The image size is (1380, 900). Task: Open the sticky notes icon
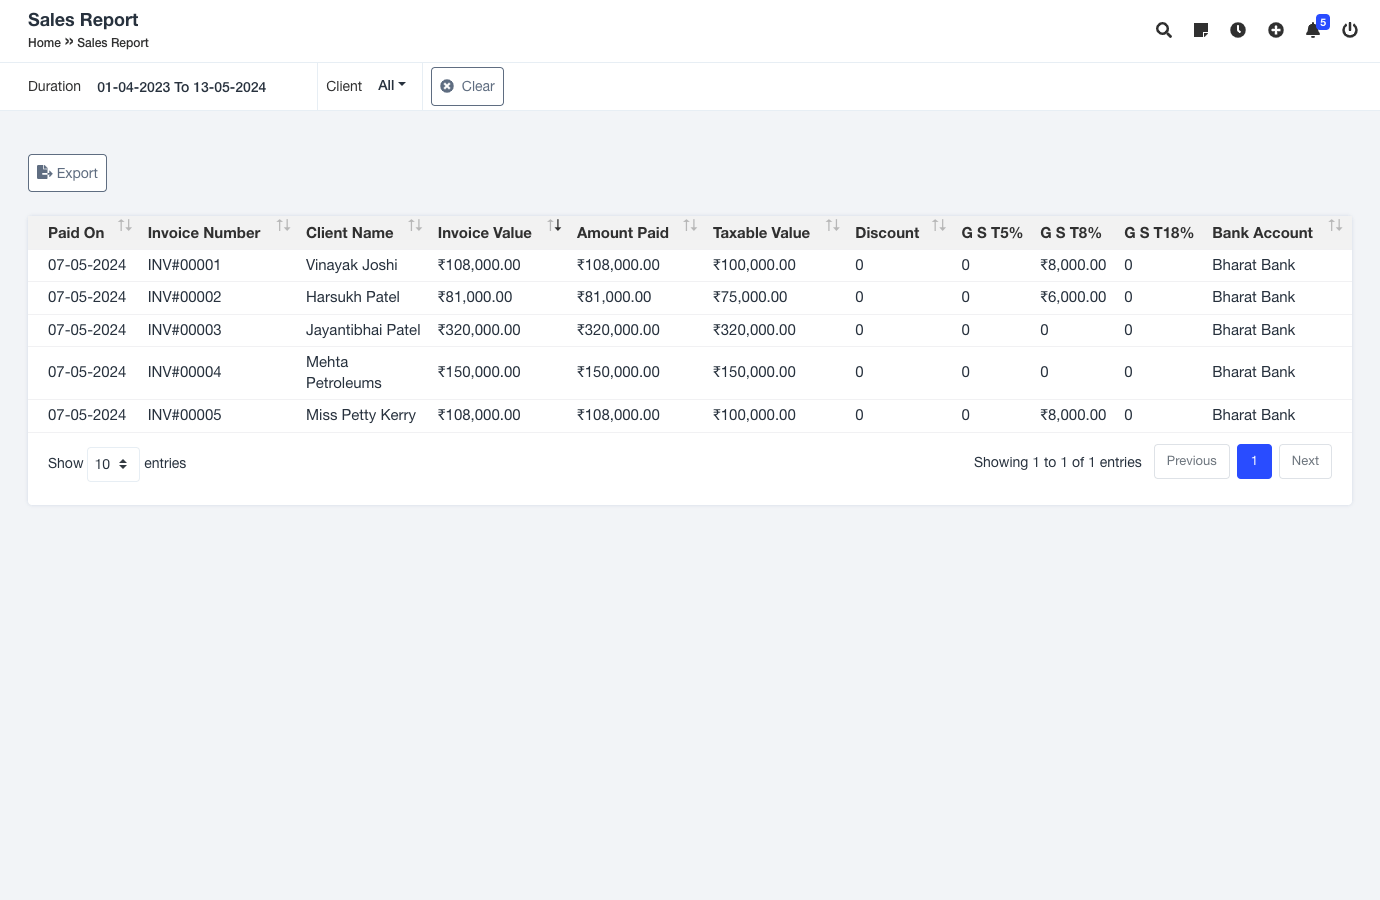(x=1201, y=30)
